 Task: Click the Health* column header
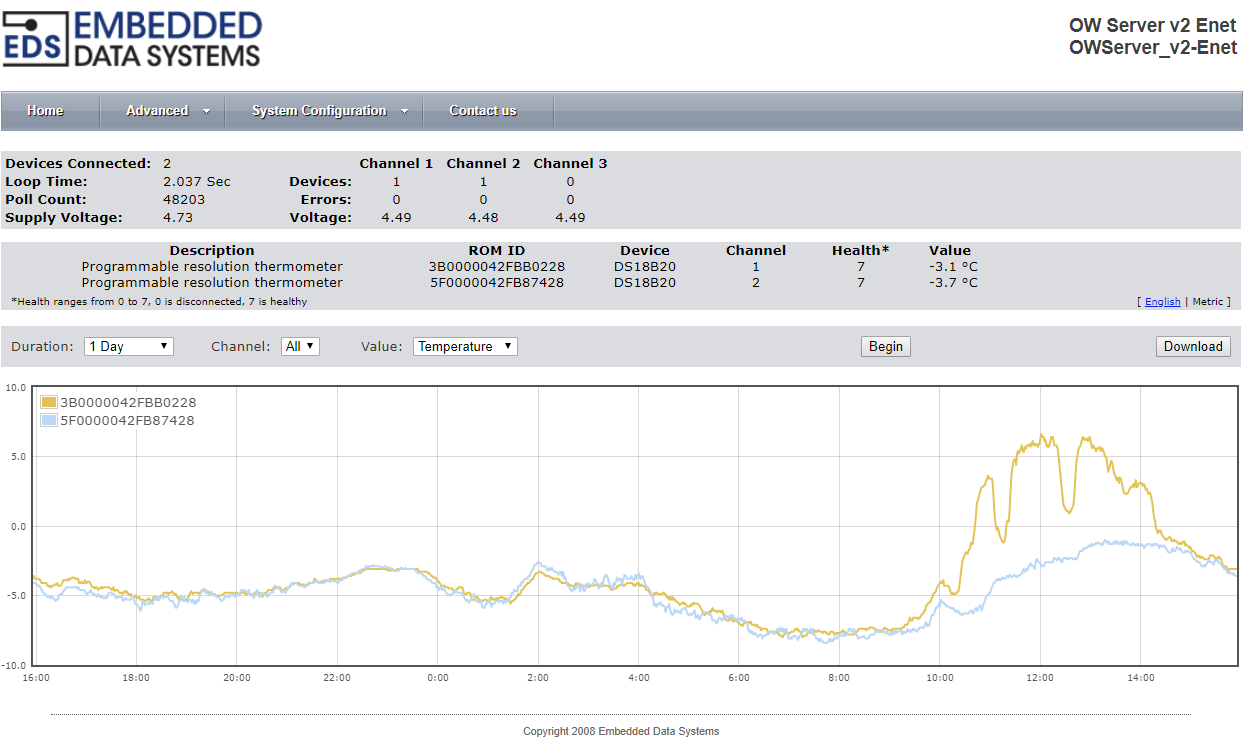click(860, 251)
